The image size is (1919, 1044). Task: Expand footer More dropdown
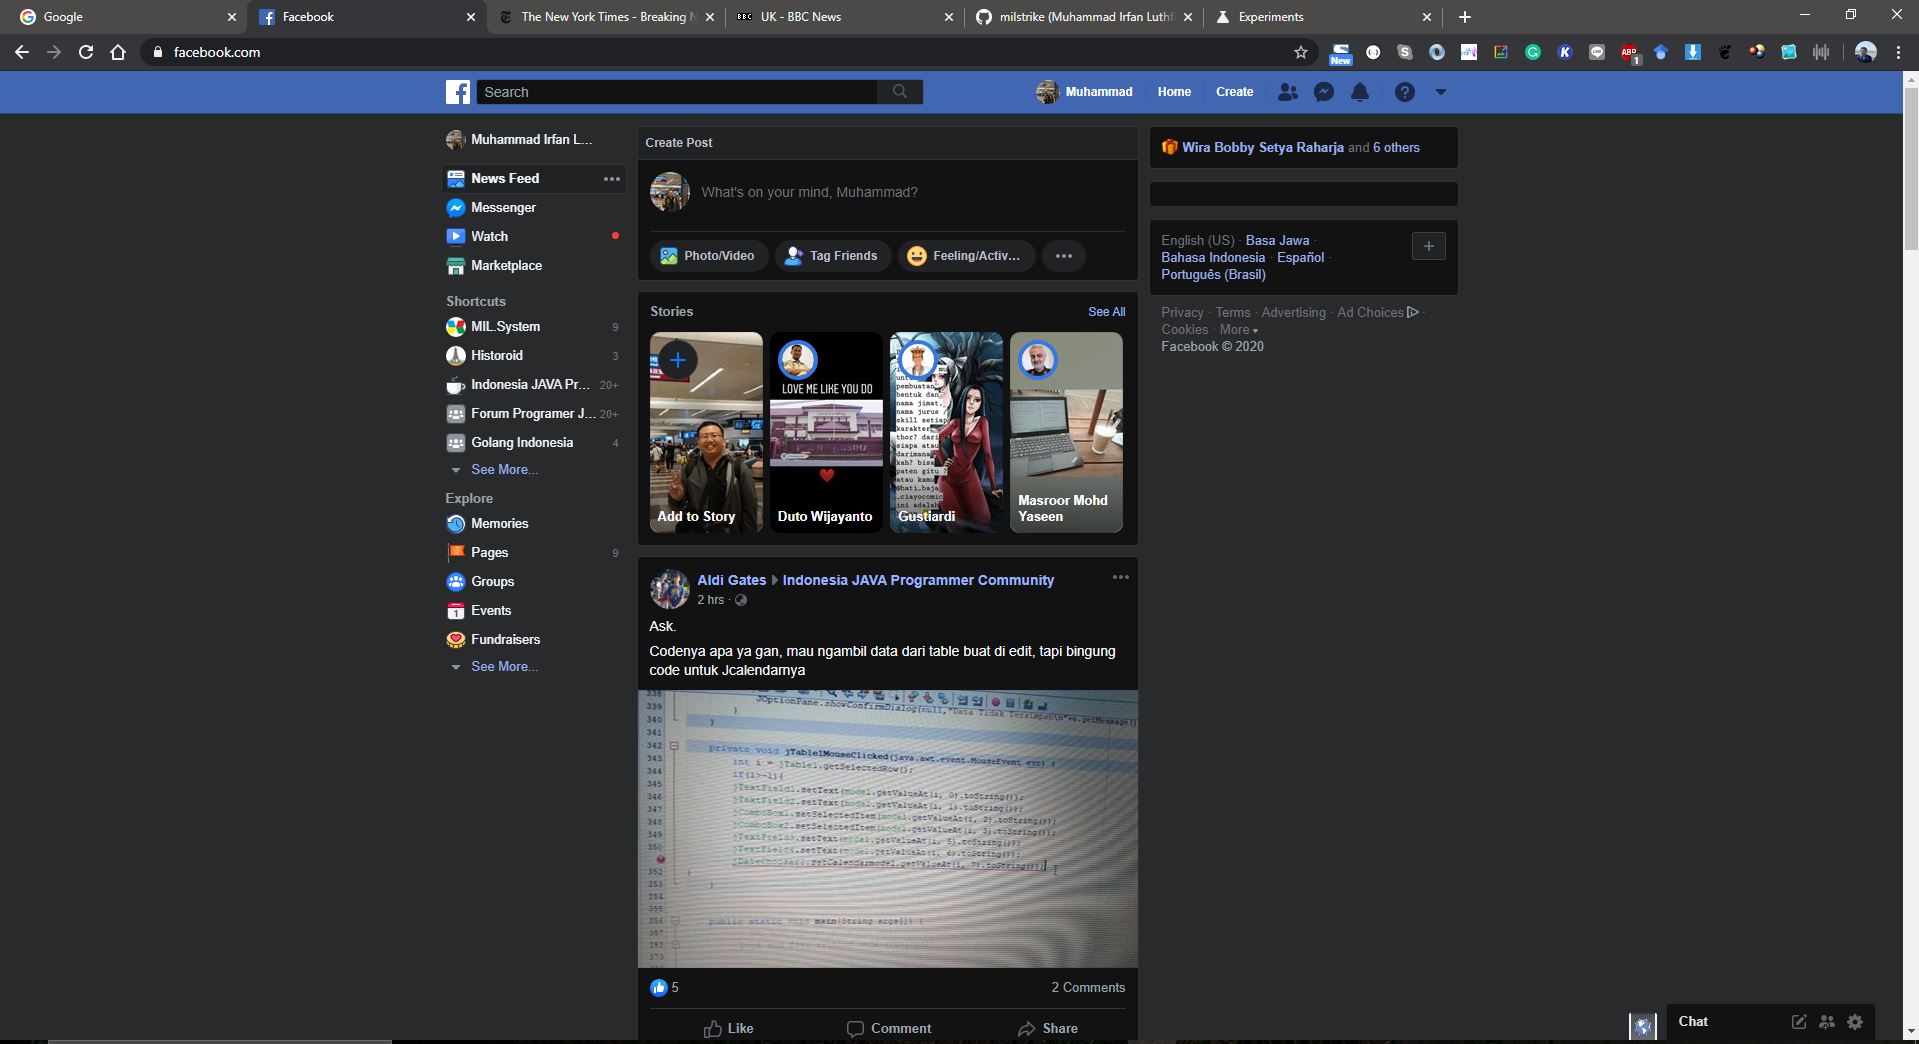click(1238, 329)
